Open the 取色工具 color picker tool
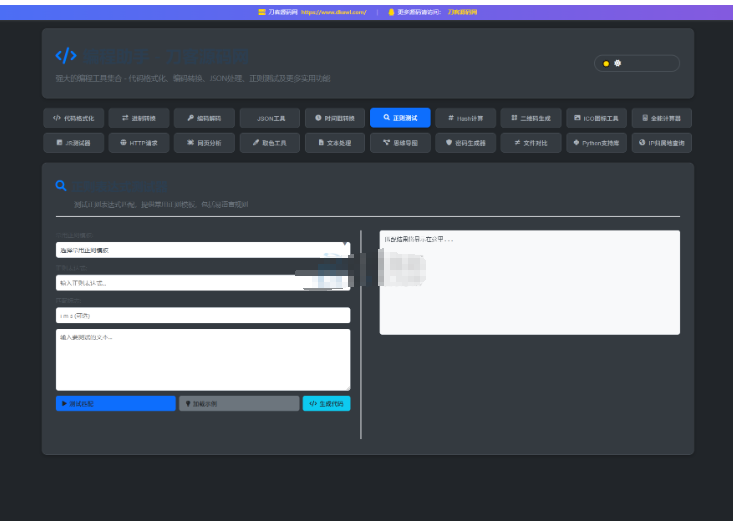This screenshot has height=521, width=733. (x=270, y=143)
